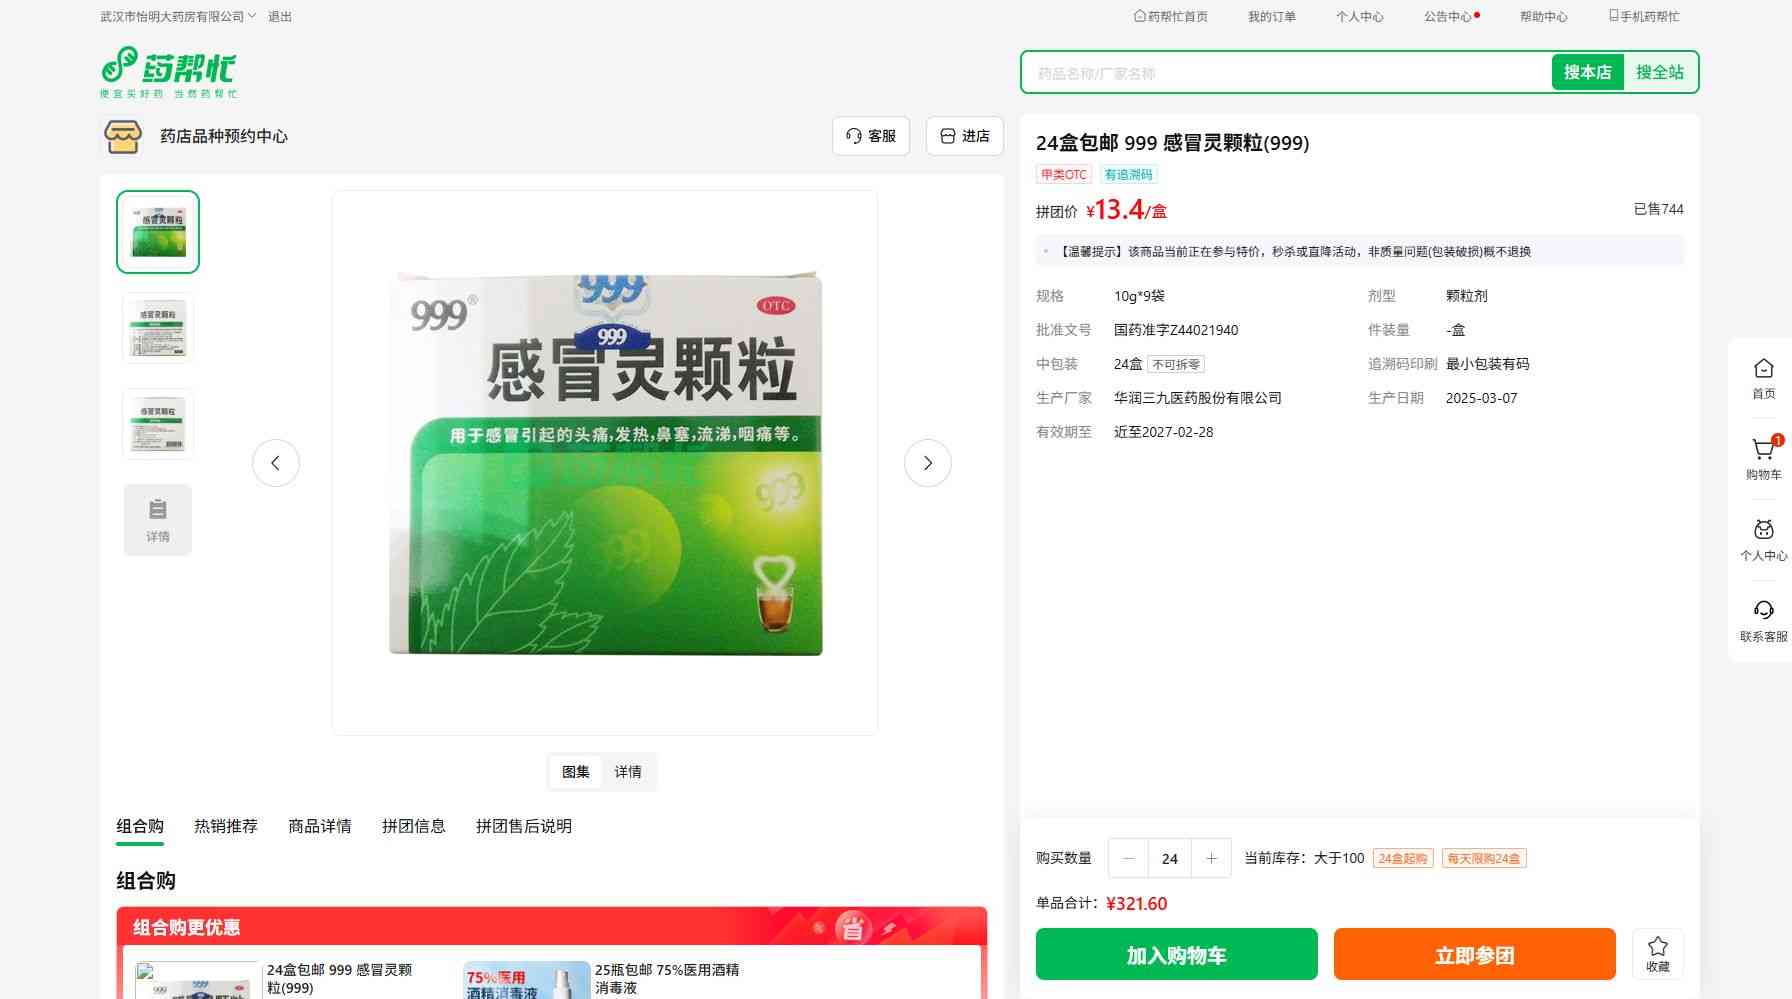Click the store avatar icon
The height and width of the screenshot is (999, 1792).
pyautogui.click(x=123, y=136)
